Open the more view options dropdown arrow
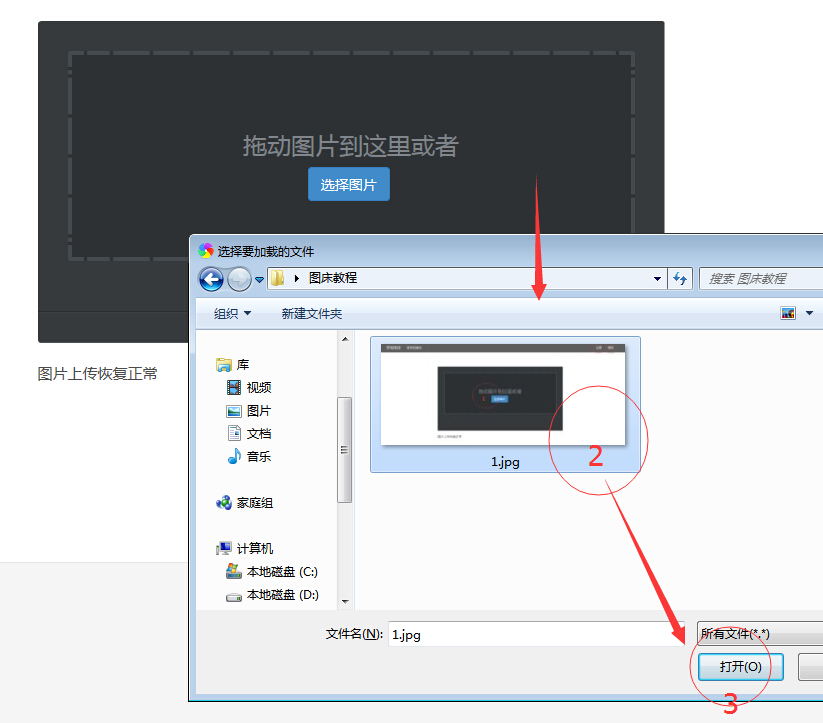Screen dimensions: 823x723 click(x=809, y=313)
